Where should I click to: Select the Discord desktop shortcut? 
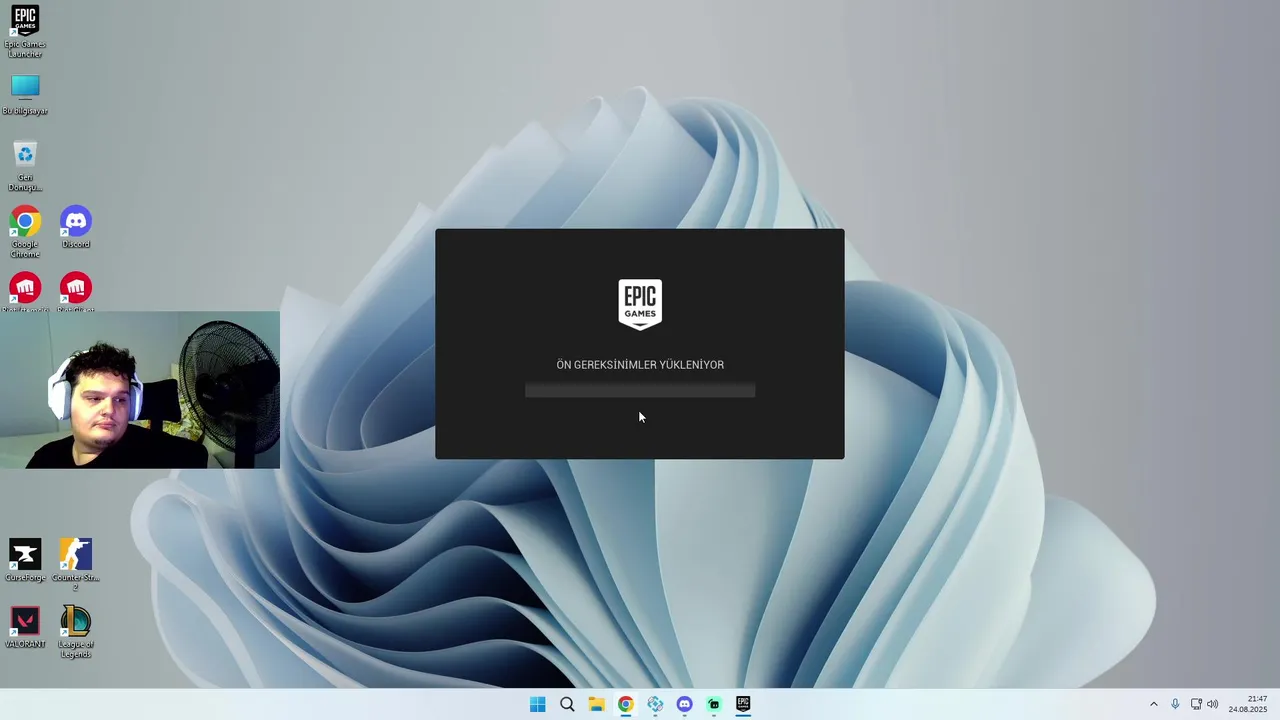click(x=76, y=227)
